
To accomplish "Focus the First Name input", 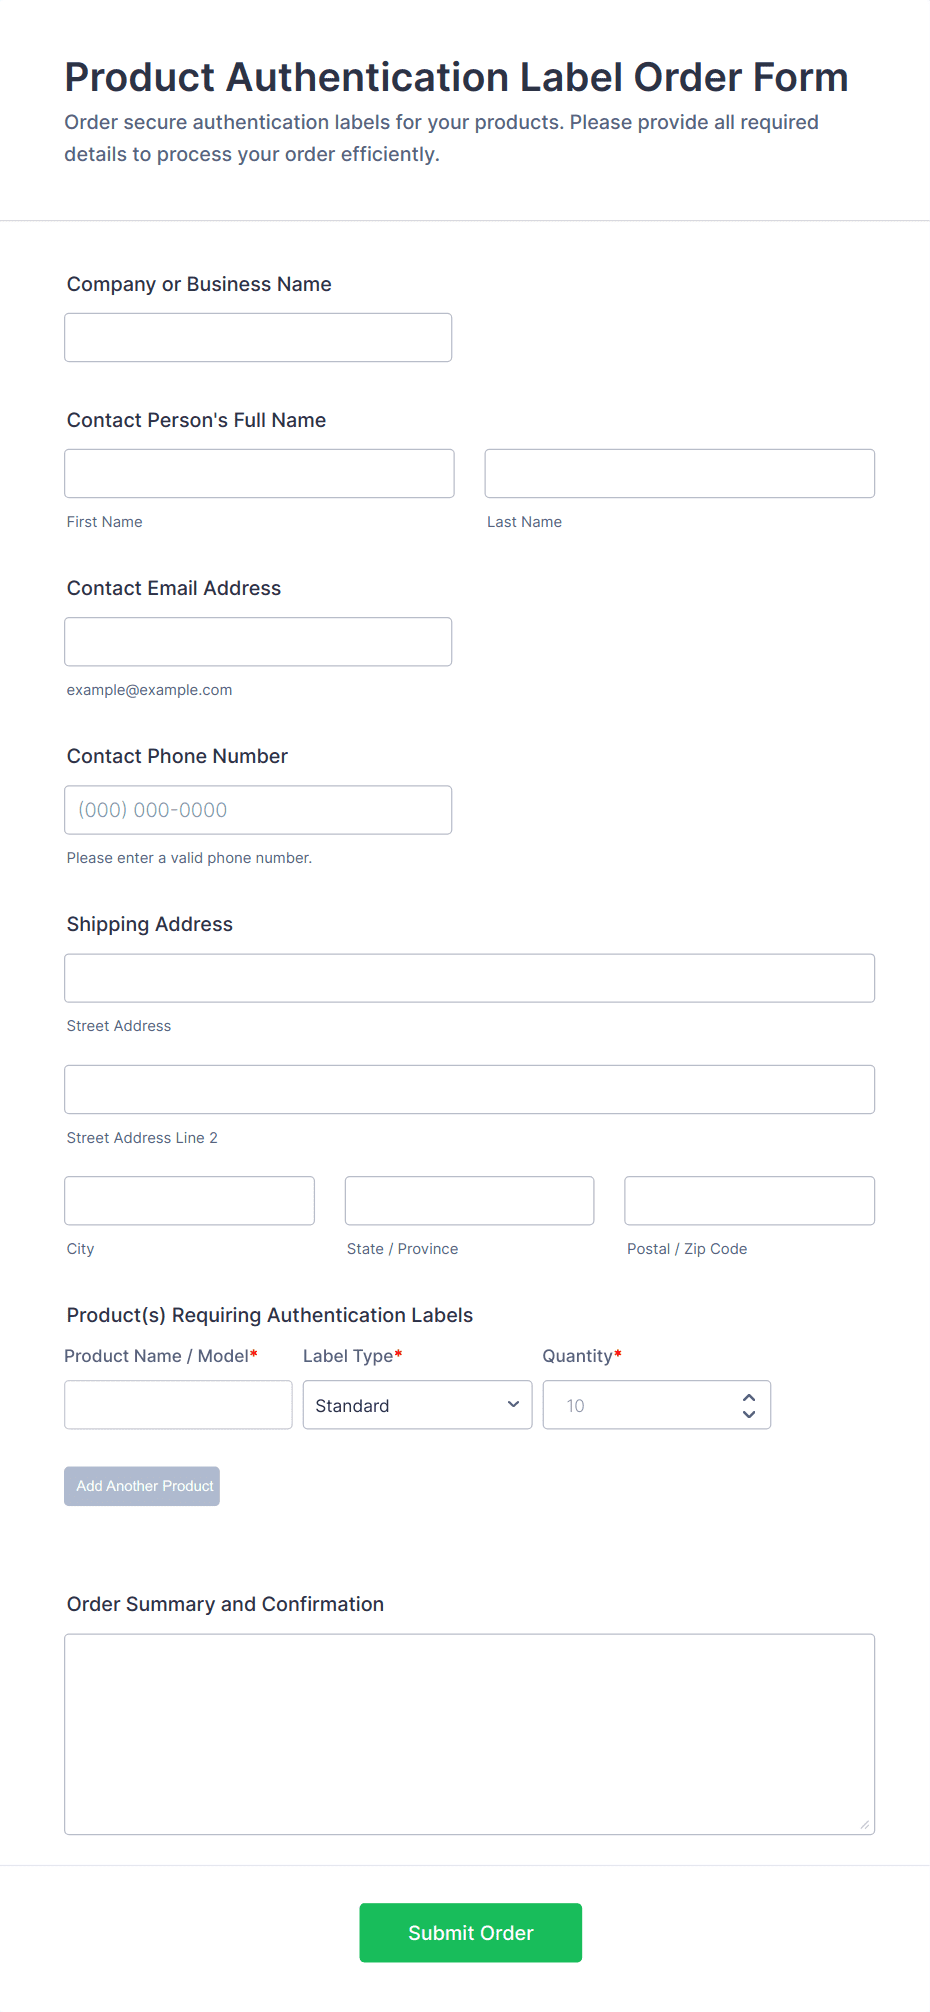I will tap(259, 474).
